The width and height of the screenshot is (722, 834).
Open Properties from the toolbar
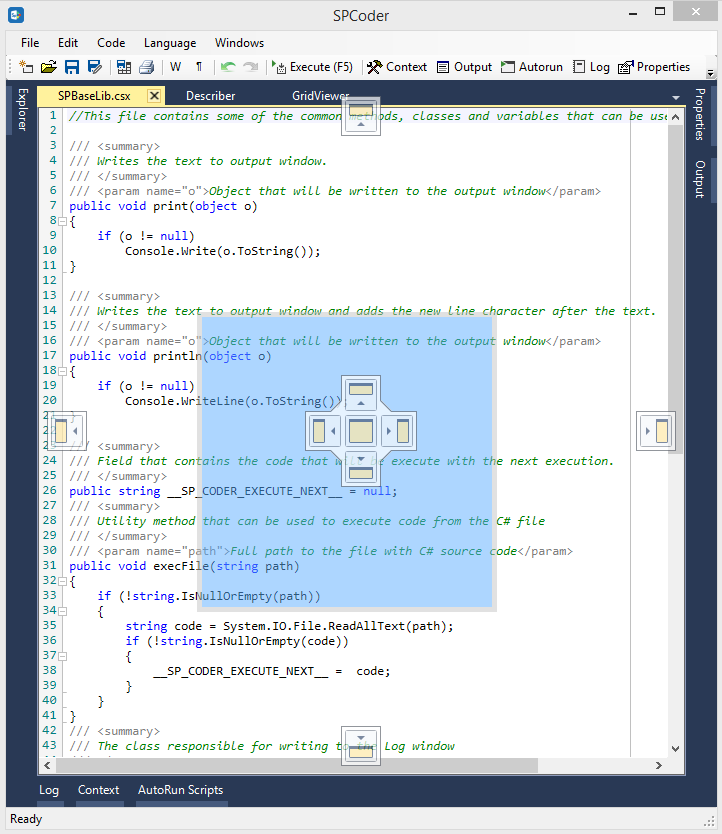click(654, 67)
